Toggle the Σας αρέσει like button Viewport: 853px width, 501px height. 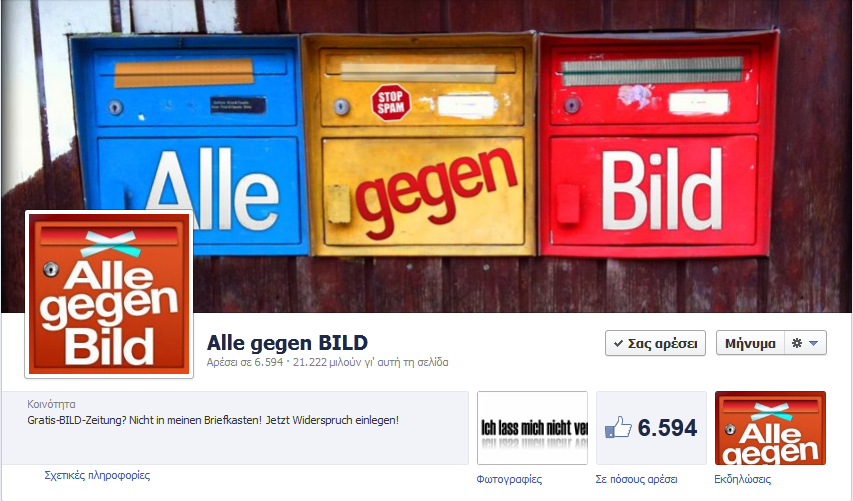coord(655,343)
